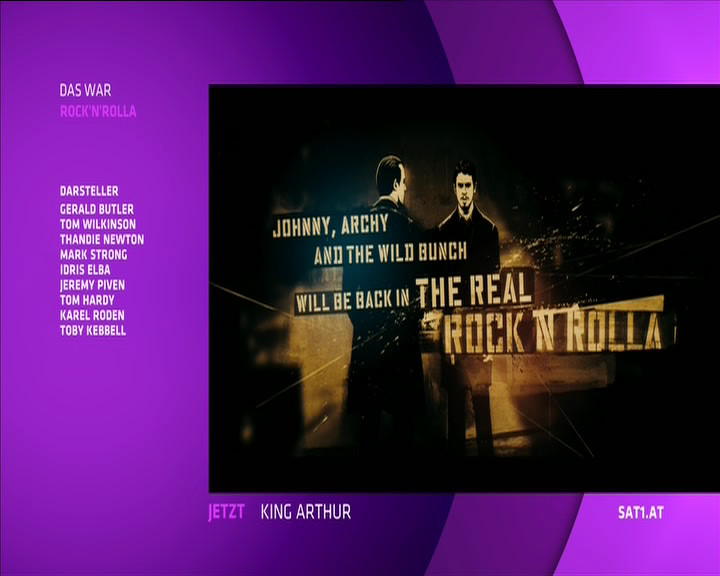Viewport: 720px width, 576px height.
Task: Select cast name 'KAREL RODEN'
Action: click(92, 315)
